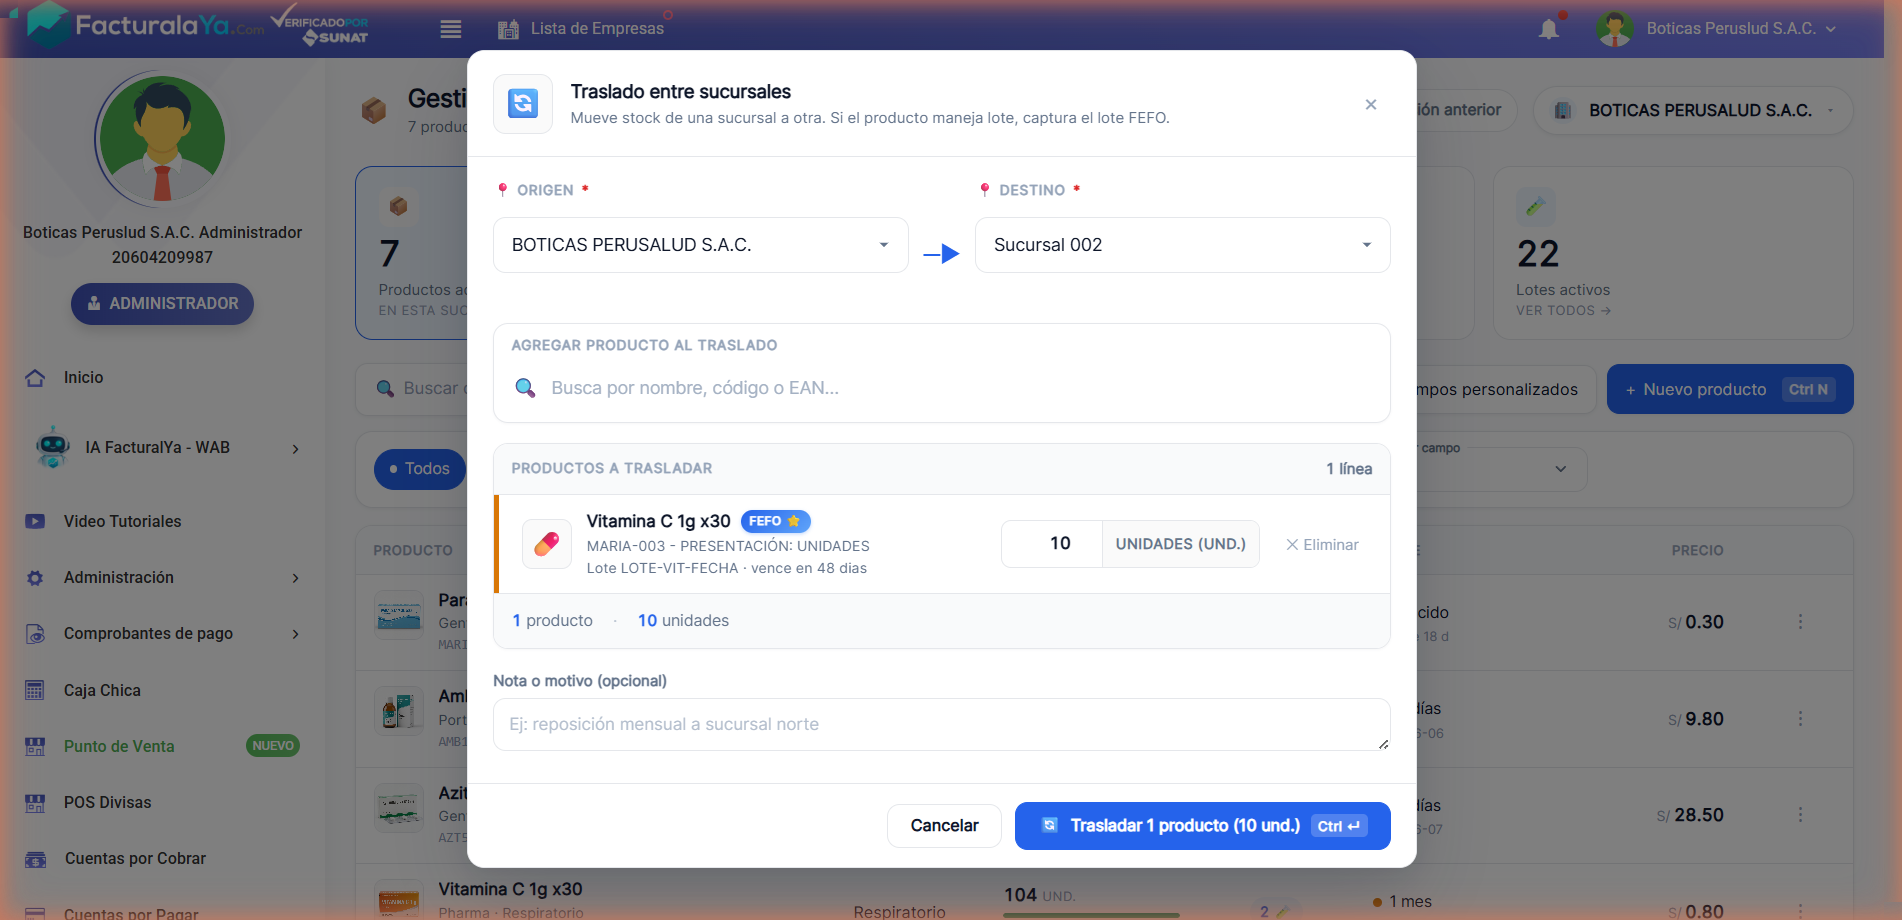
Task: Open Lista de Empresas building icon
Action: click(x=508, y=29)
